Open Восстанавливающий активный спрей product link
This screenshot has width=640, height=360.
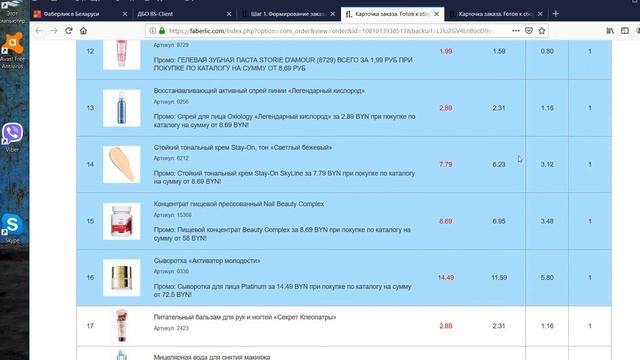(259, 91)
